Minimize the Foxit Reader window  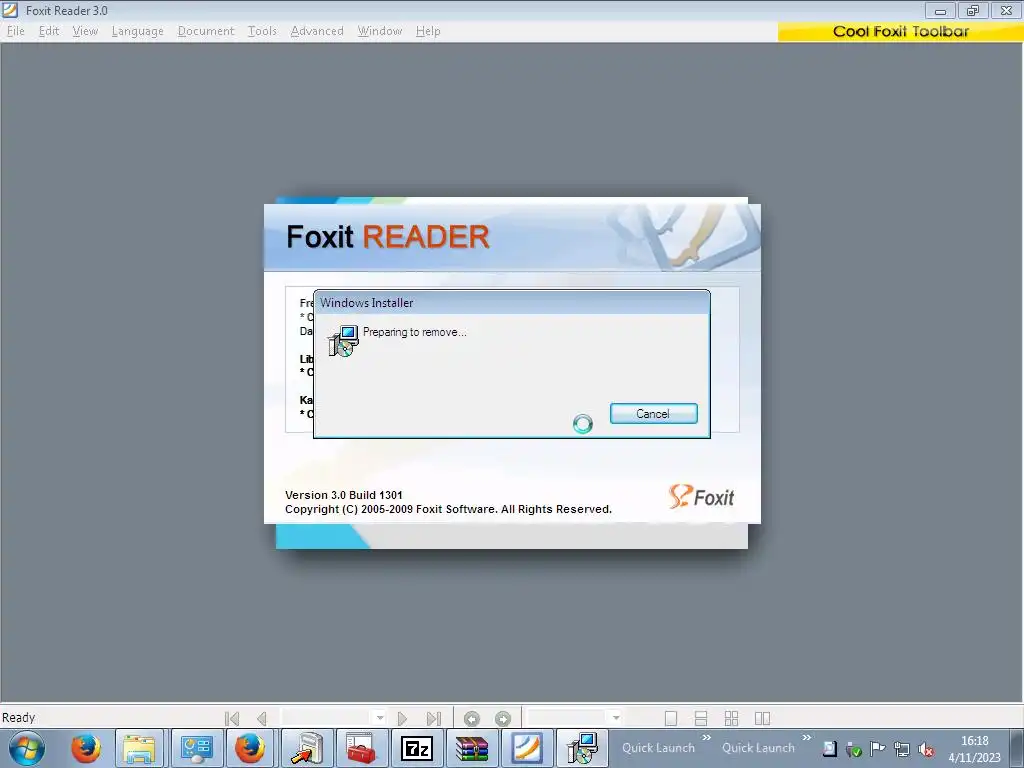pyautogui.click(x=940, y=10)
